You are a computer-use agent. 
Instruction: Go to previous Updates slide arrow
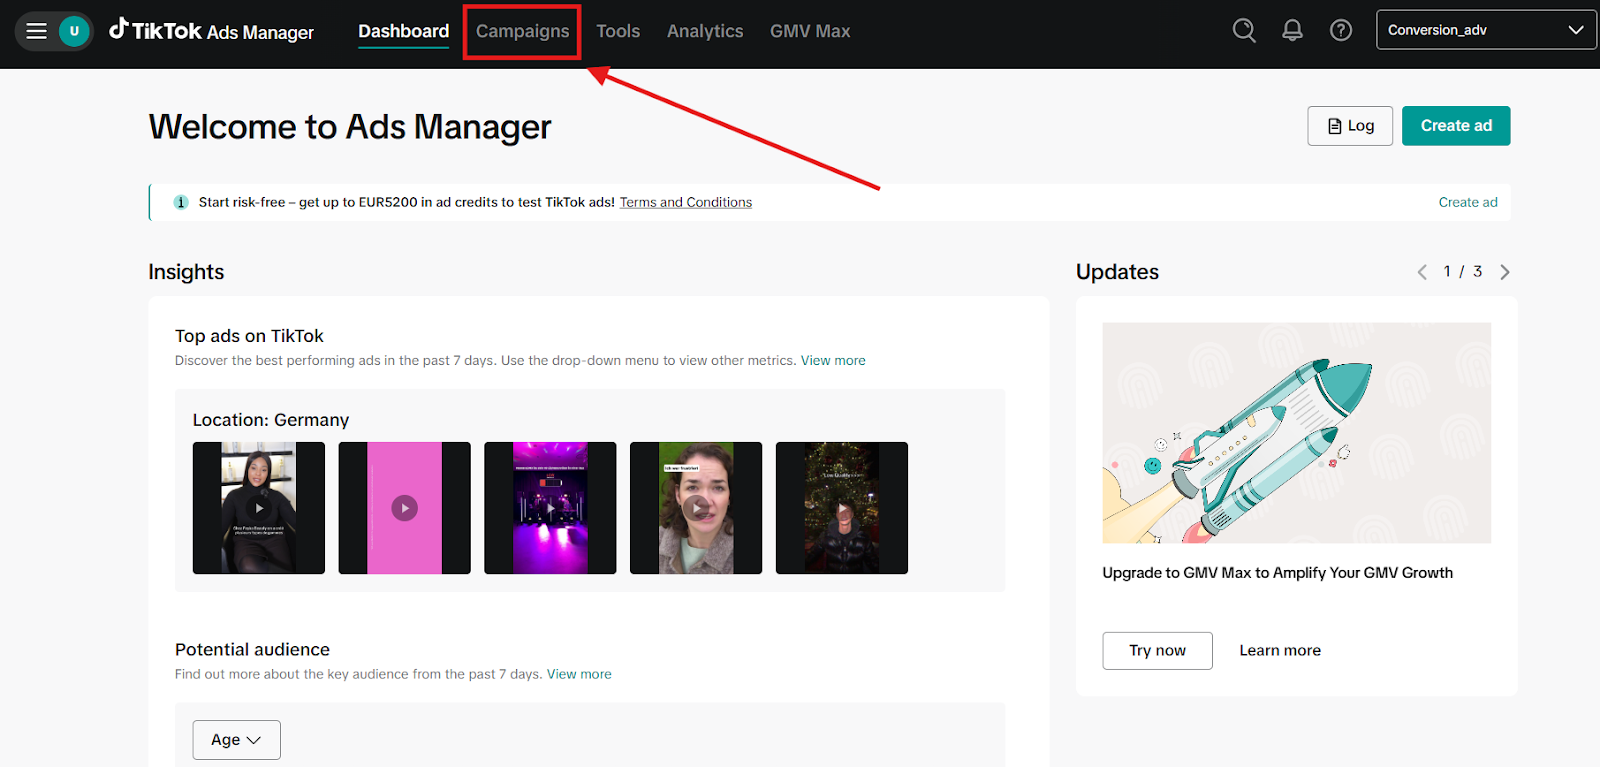[x=1422, y=272]
